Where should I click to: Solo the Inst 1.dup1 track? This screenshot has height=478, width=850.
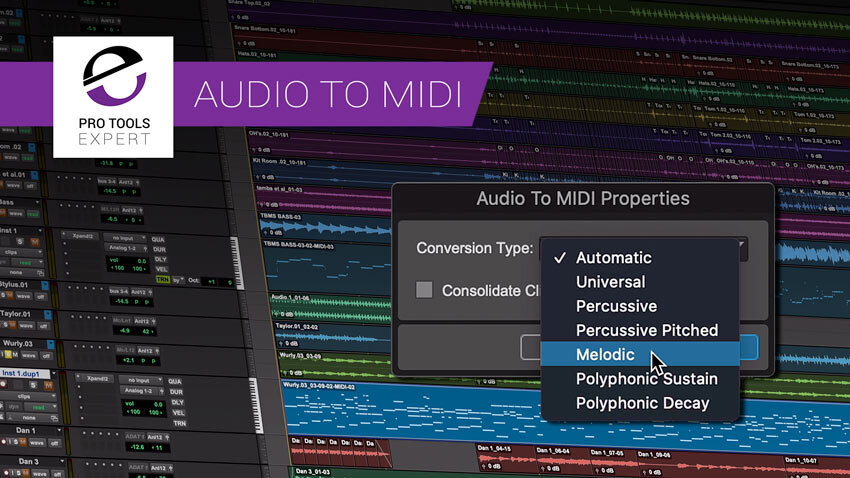[33, 385]
